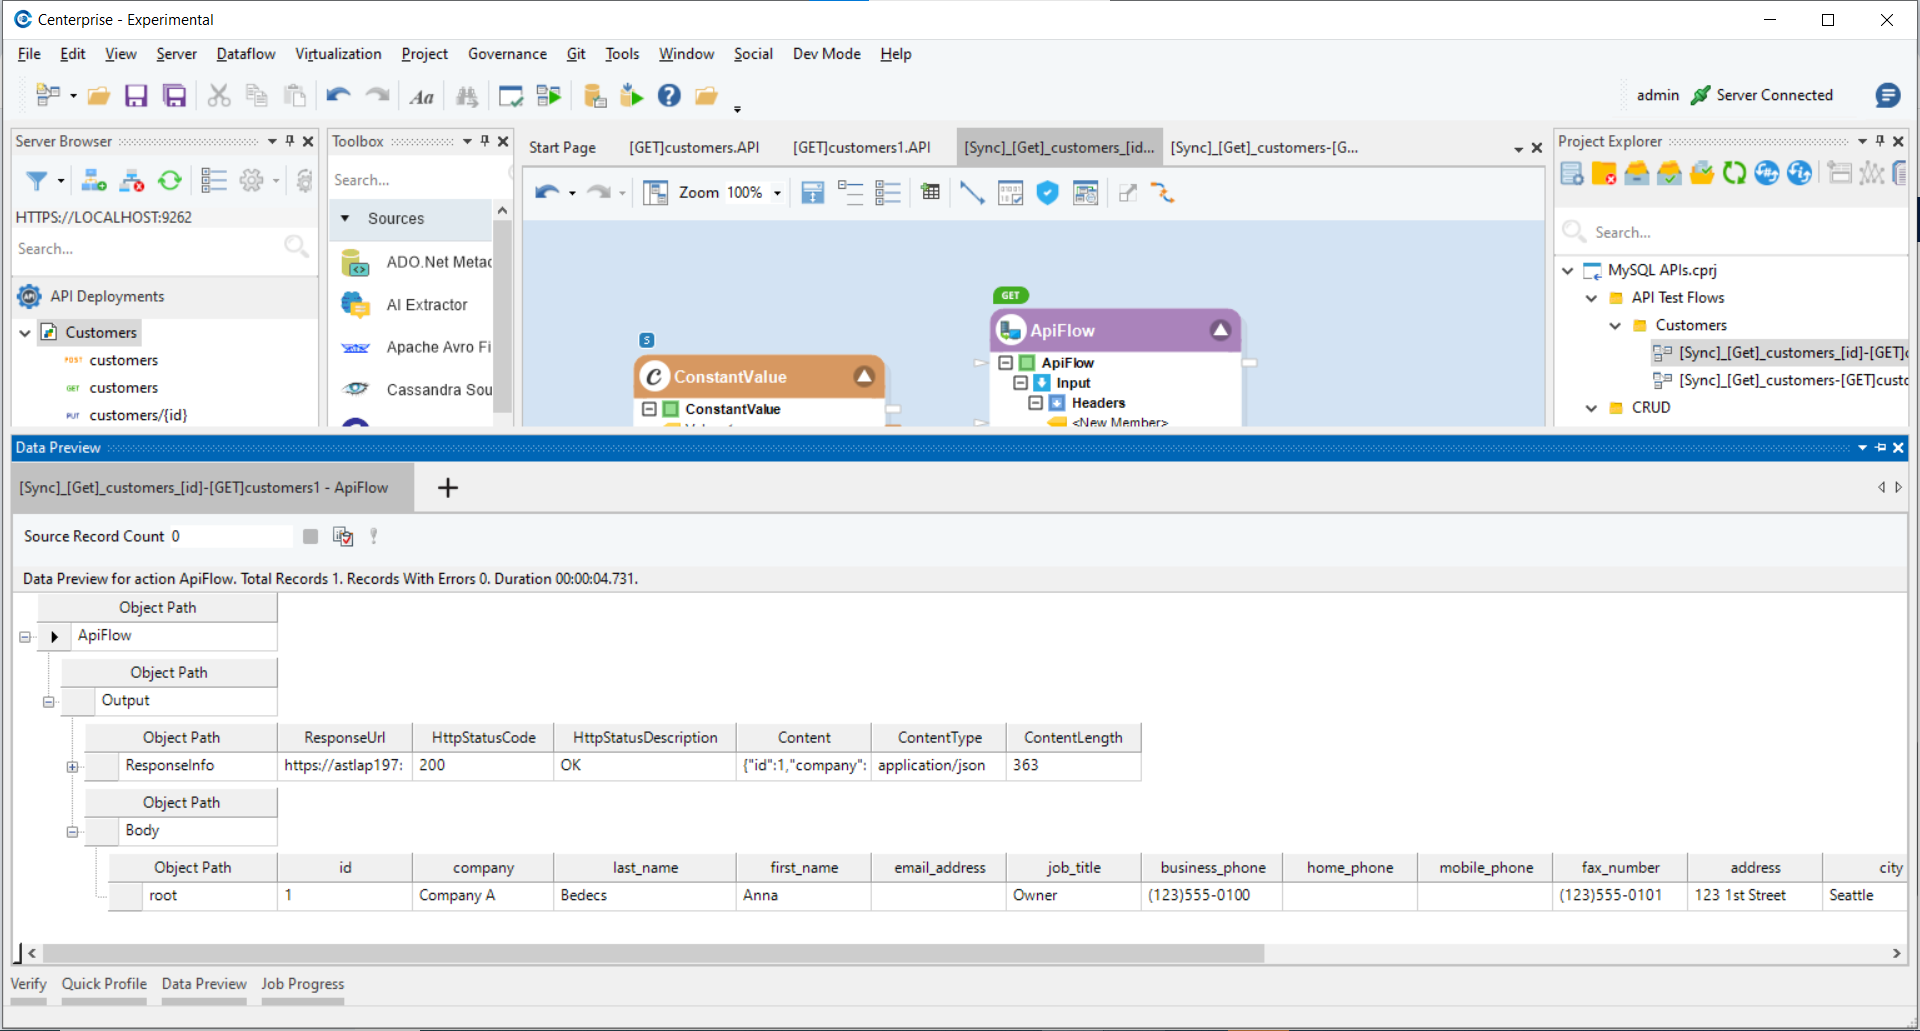
Task: Switch to the Start Page tab
Action: point(562,148)
